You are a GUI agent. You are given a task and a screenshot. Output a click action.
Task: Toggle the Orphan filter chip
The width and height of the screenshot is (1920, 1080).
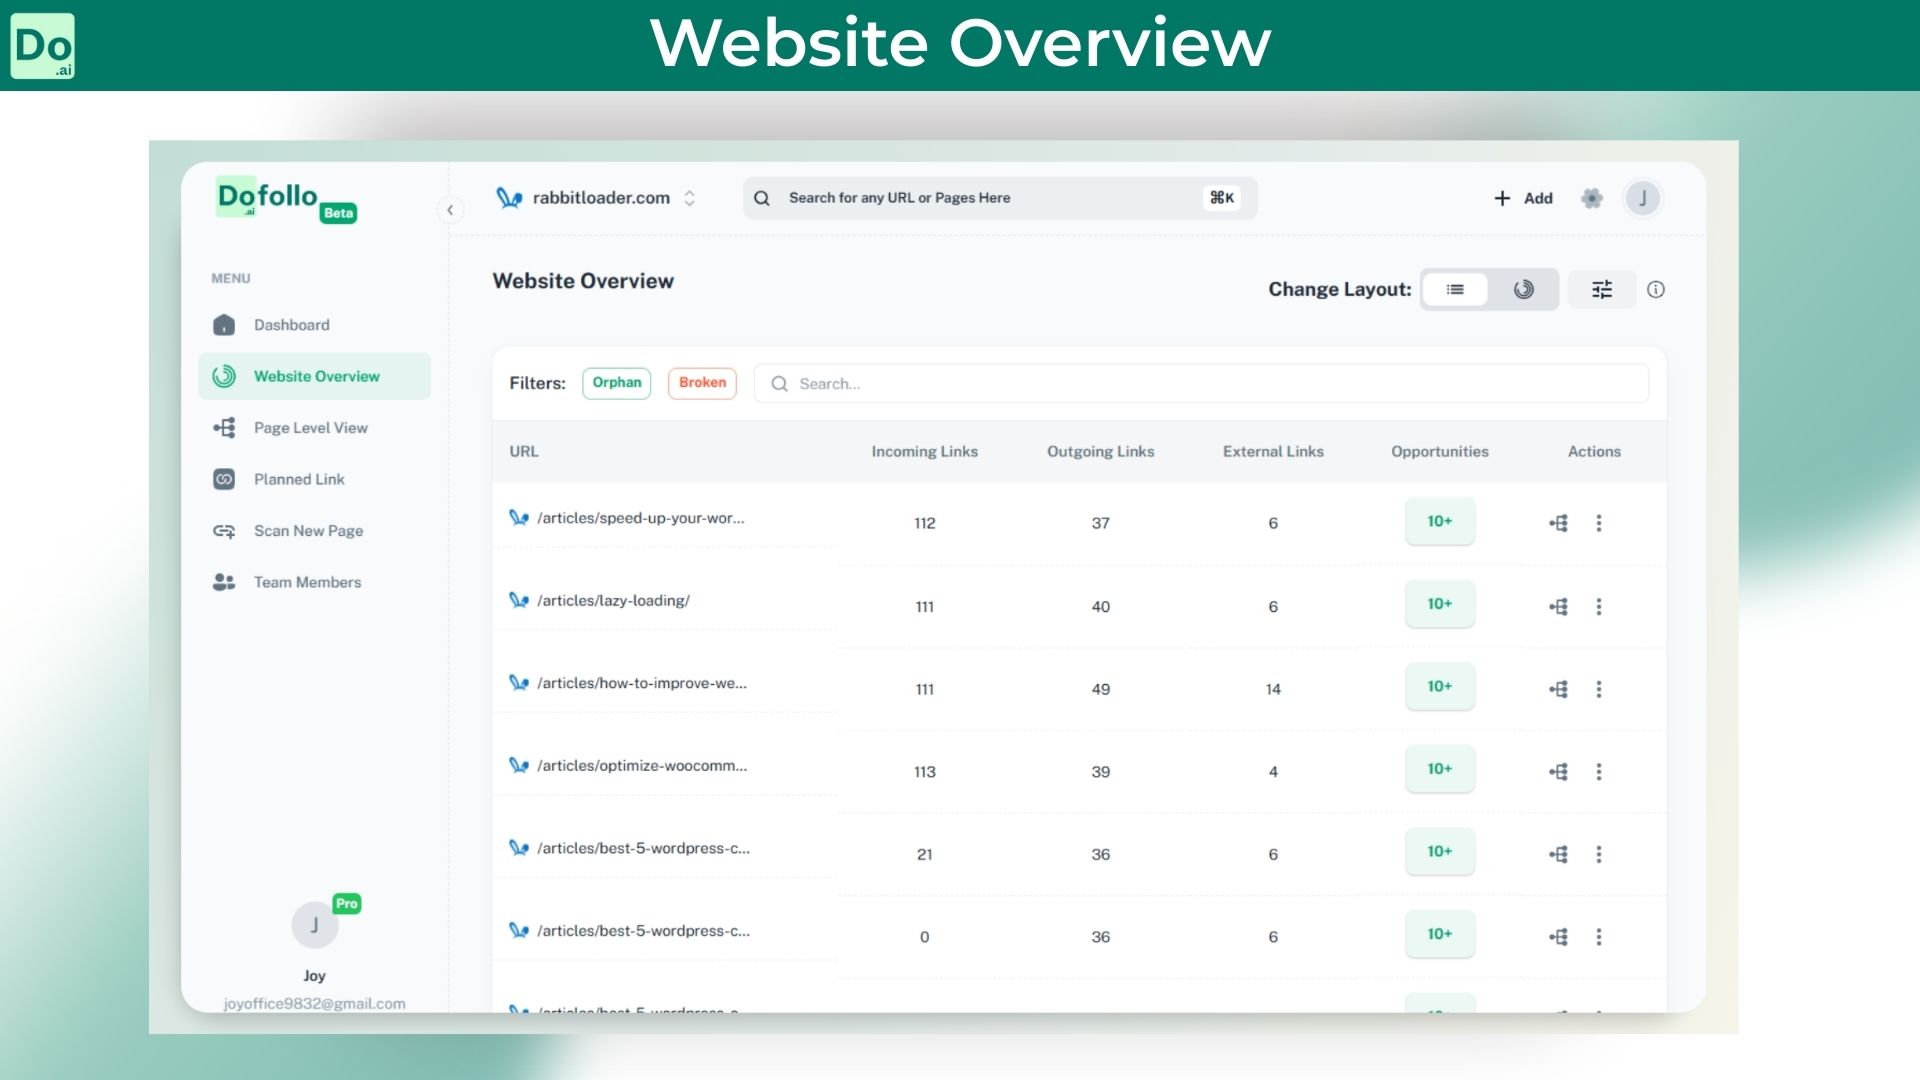[616, 383]
